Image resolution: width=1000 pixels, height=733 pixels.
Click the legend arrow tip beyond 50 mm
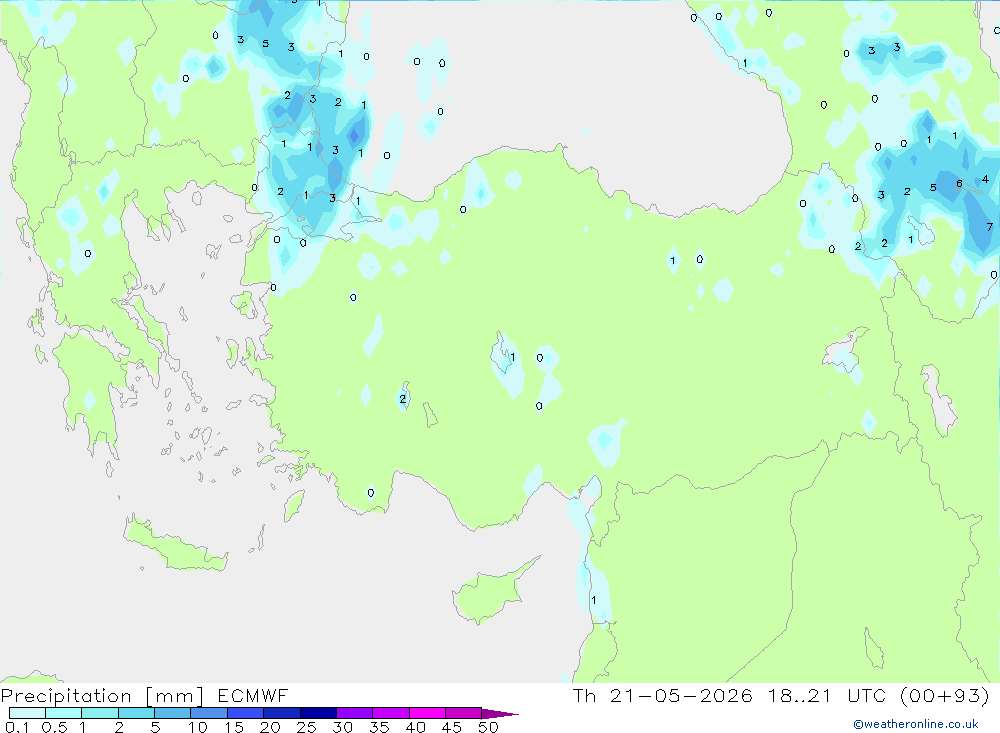pyautogui.click(x=499, y=713)
